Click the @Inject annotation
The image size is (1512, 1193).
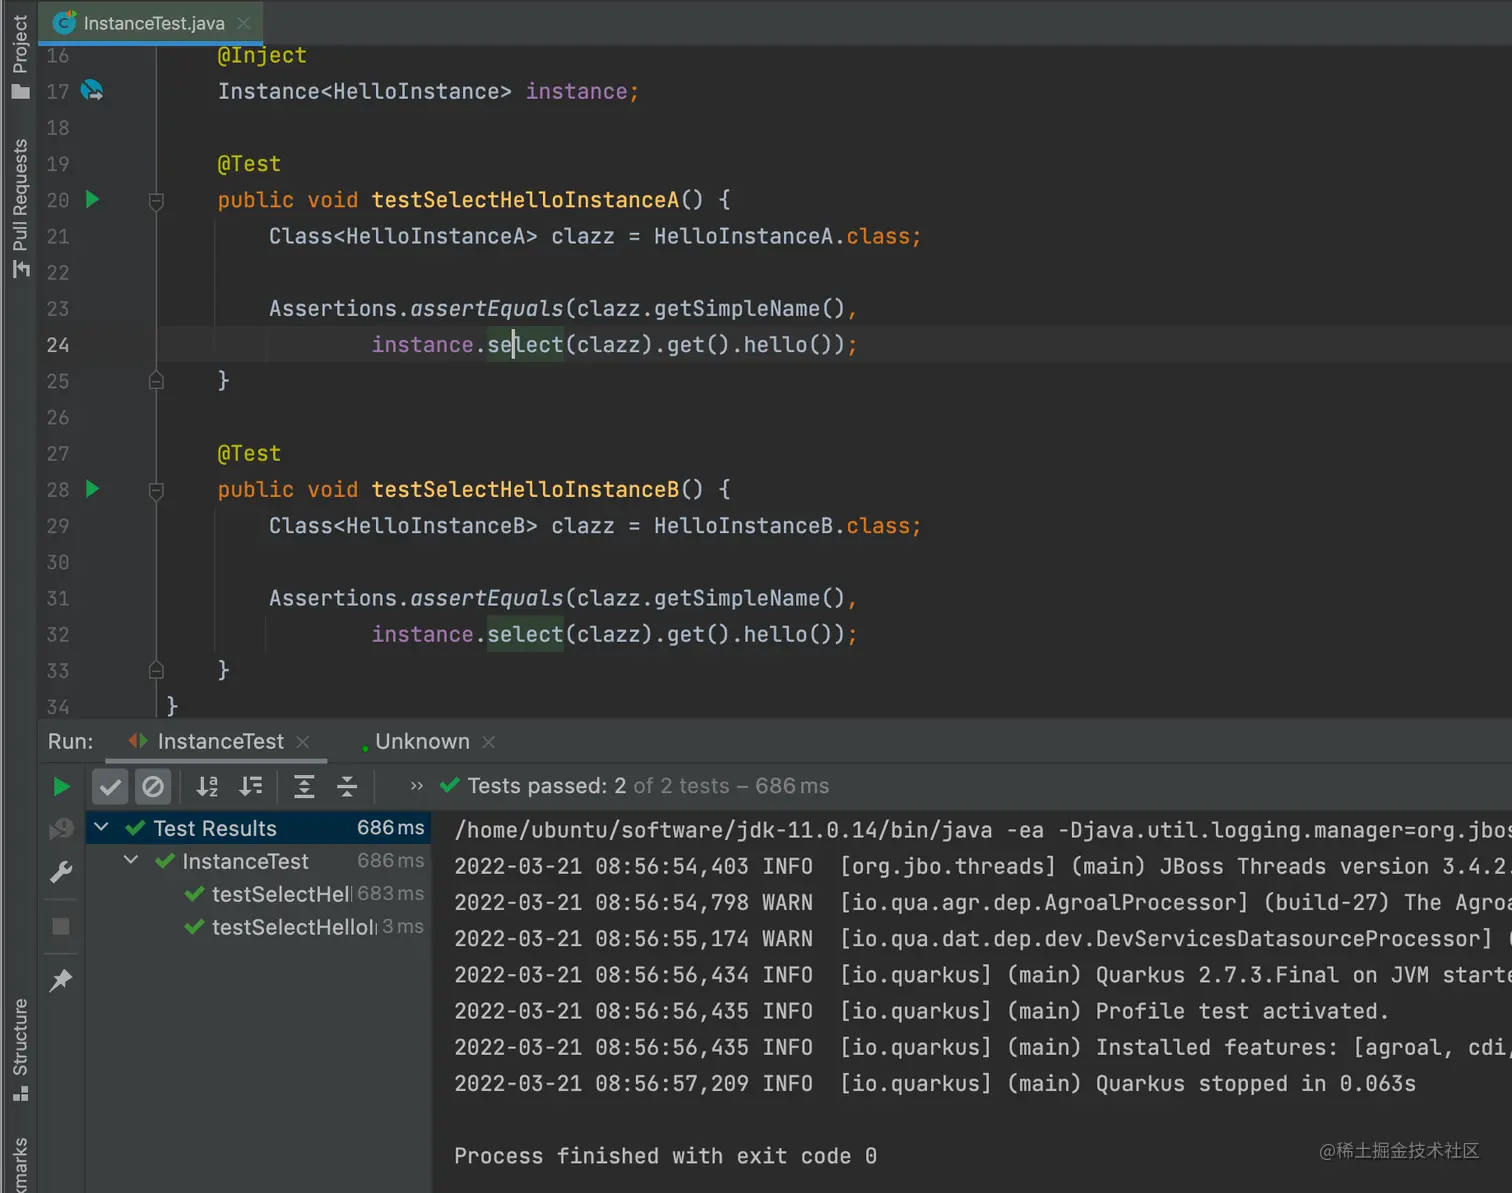coord(262,56)
